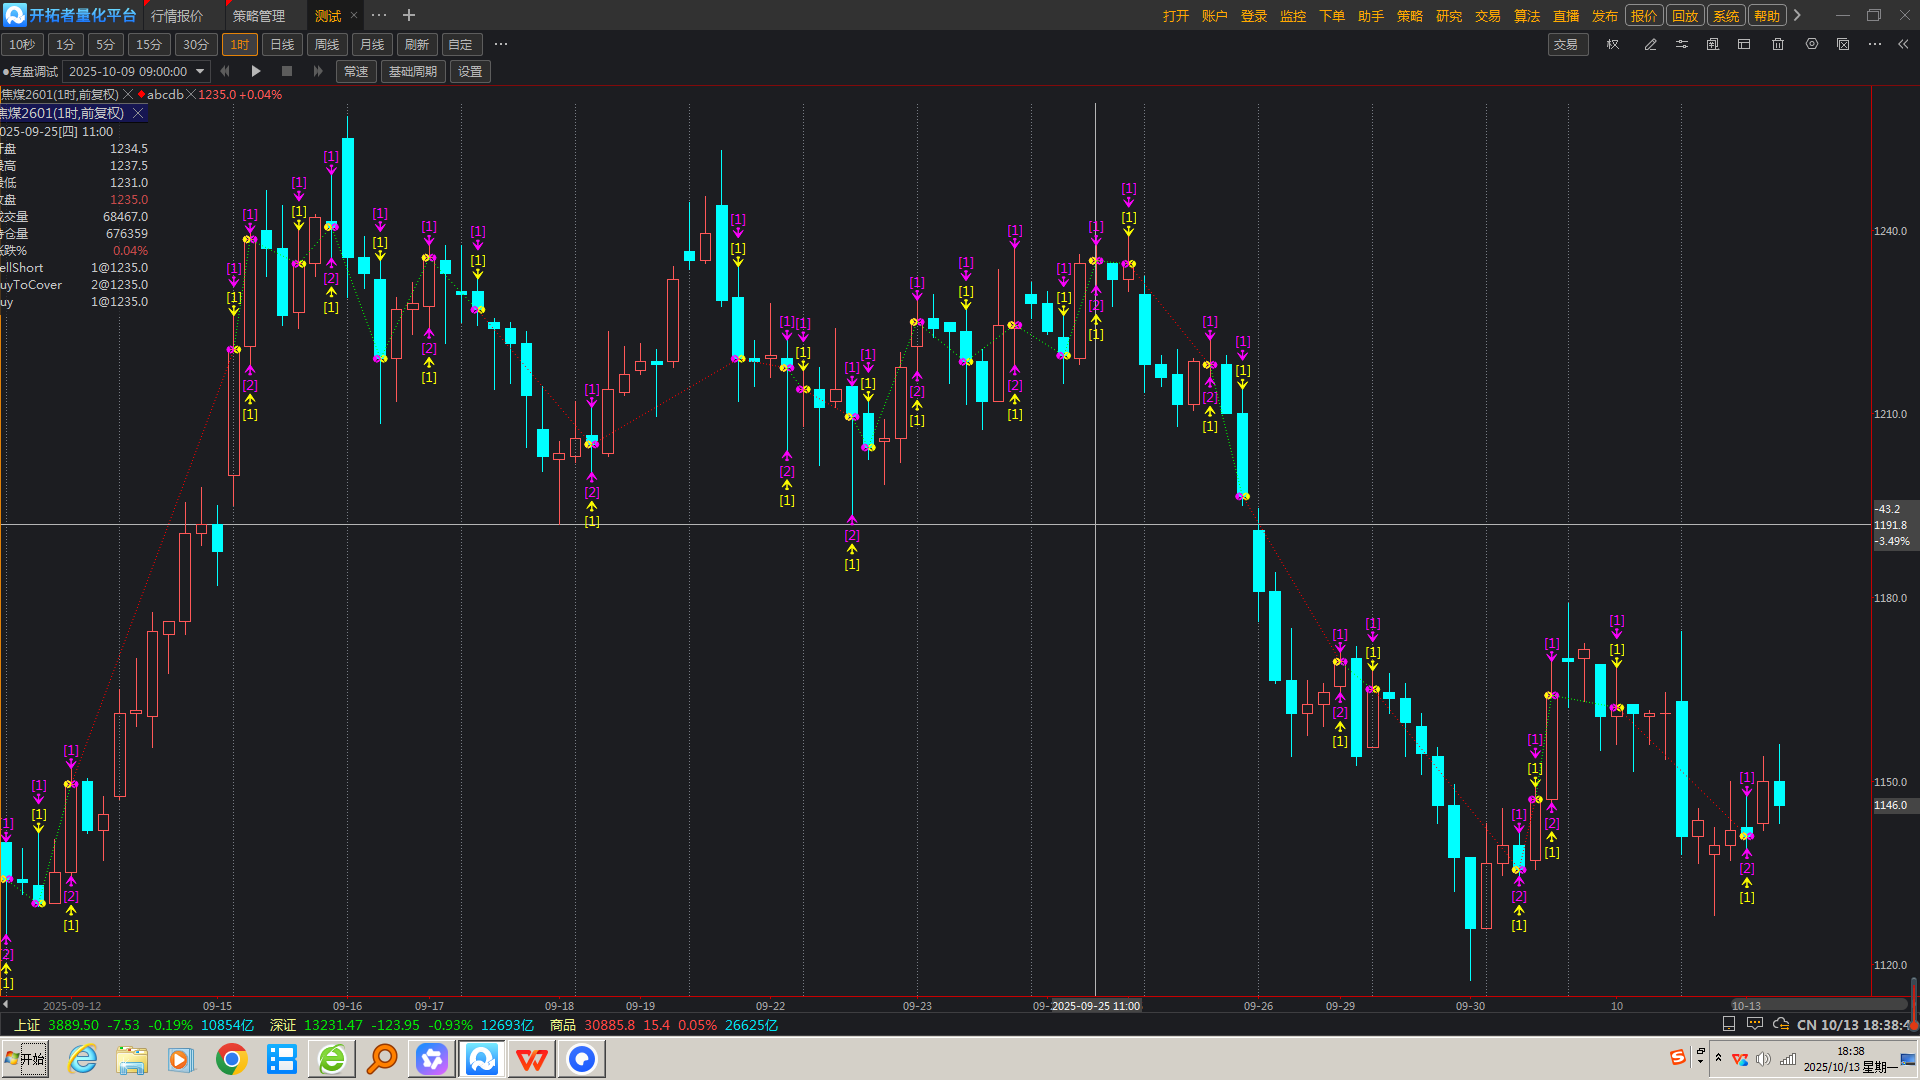Select the 1时 period toggle
1920x1080 pixels.
point(239,45)
